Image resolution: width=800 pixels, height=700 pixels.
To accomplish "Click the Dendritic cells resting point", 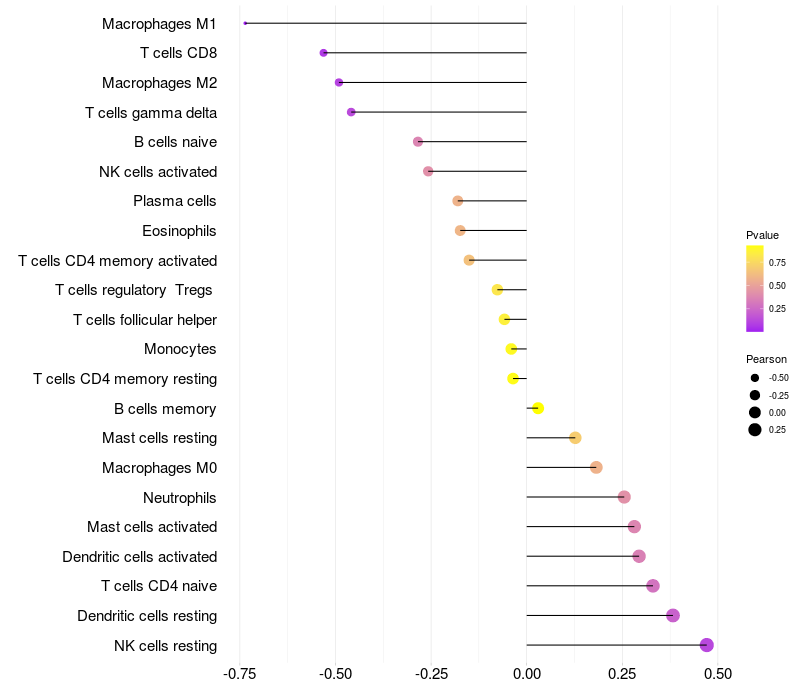I will tap(673, 615).
